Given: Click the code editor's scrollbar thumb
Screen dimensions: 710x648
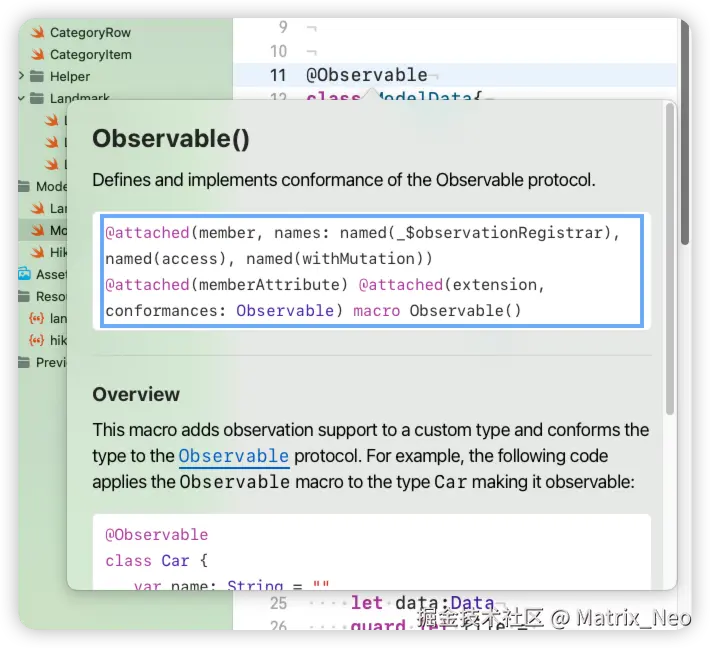Looking at the screenshot, I should [685, 131].
